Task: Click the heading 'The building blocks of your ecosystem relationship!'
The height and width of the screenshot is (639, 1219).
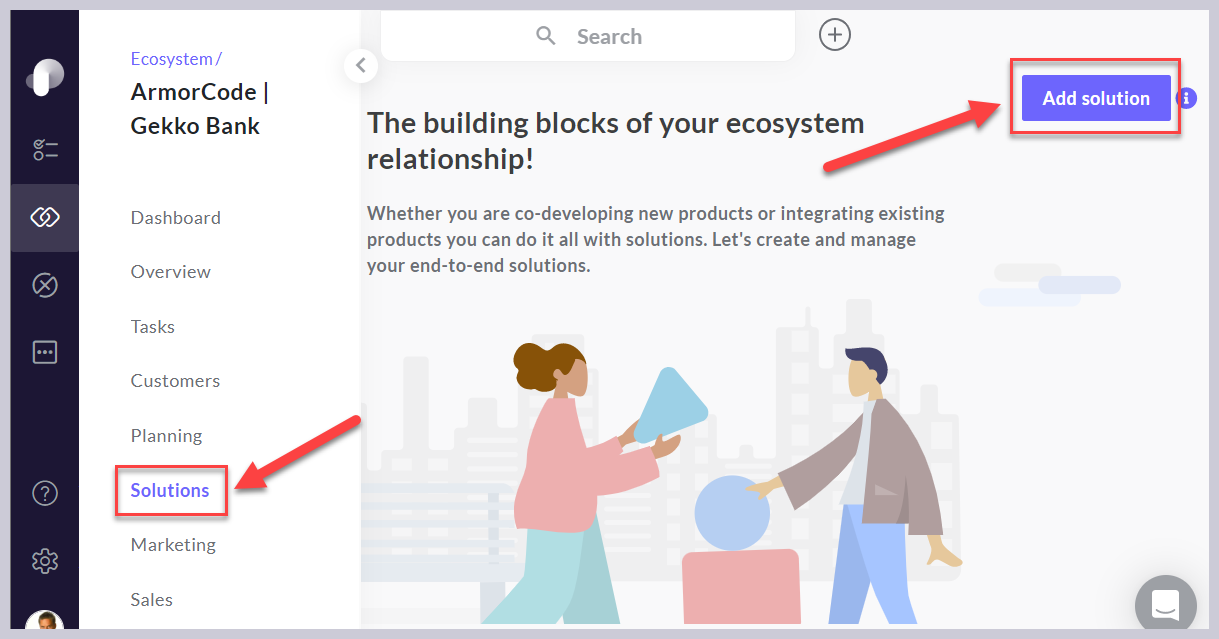Action: (x=616, y=141)
